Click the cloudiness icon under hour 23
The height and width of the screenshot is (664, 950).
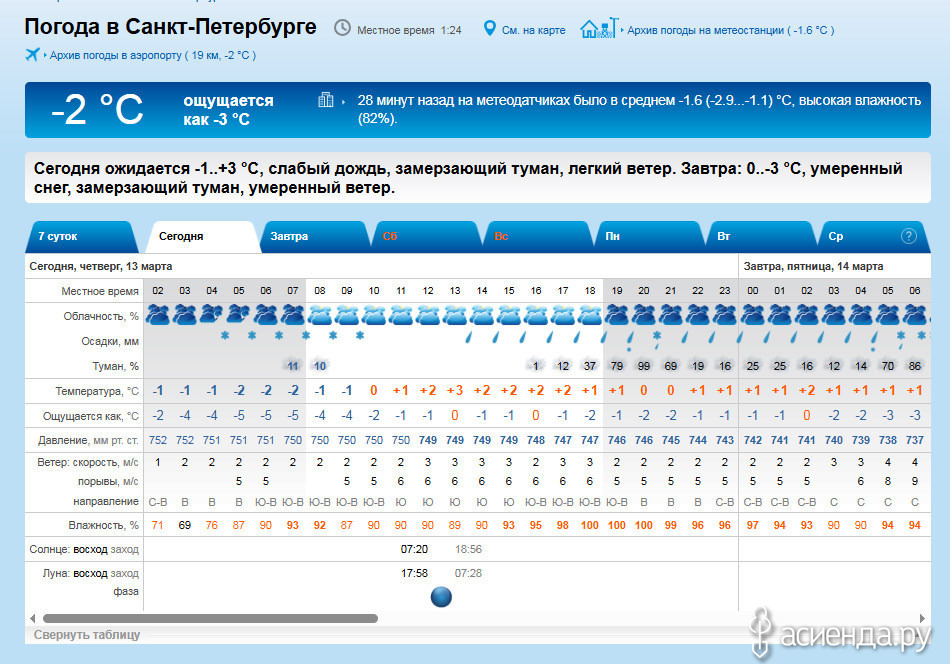coord(725,315)
